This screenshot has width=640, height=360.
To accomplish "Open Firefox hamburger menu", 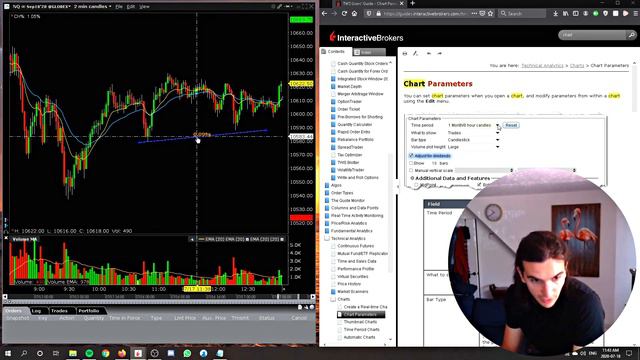I will [x=636, y=13].
